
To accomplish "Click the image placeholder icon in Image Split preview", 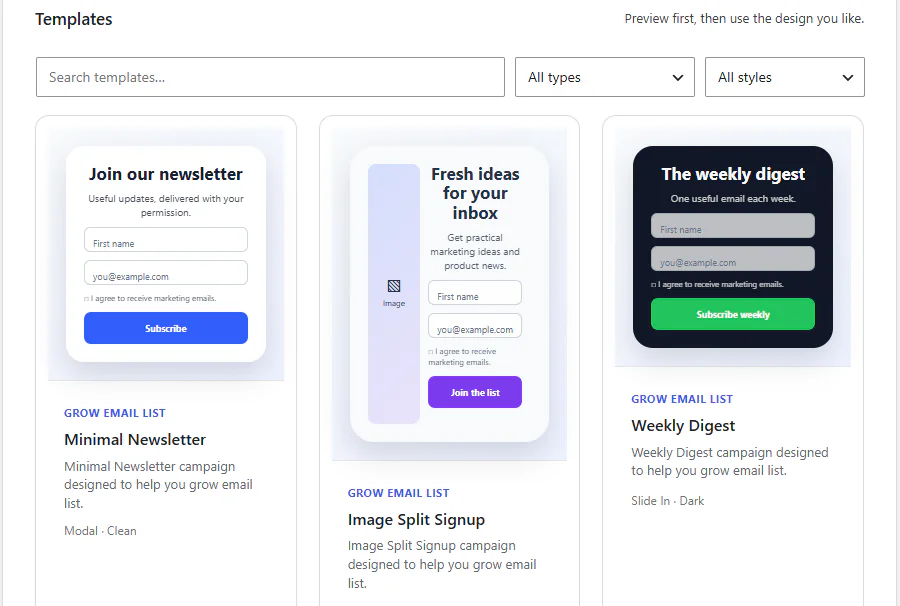I will point(394,286).
